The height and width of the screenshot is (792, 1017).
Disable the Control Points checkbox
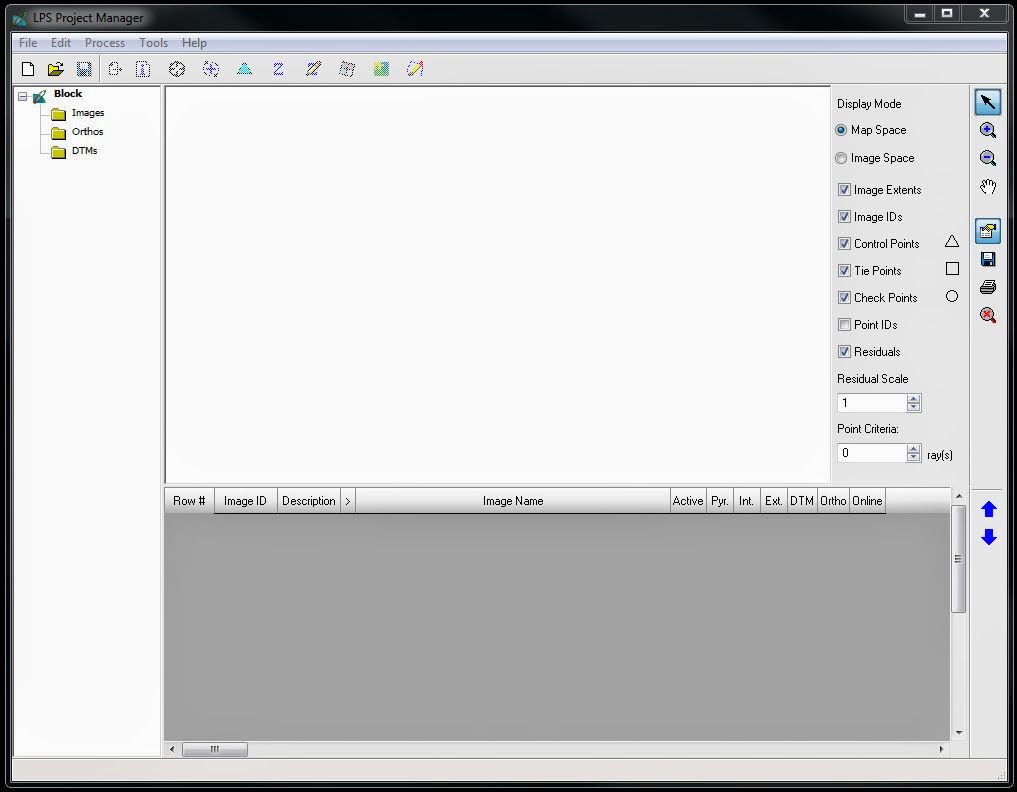click(x=844, y=243)
